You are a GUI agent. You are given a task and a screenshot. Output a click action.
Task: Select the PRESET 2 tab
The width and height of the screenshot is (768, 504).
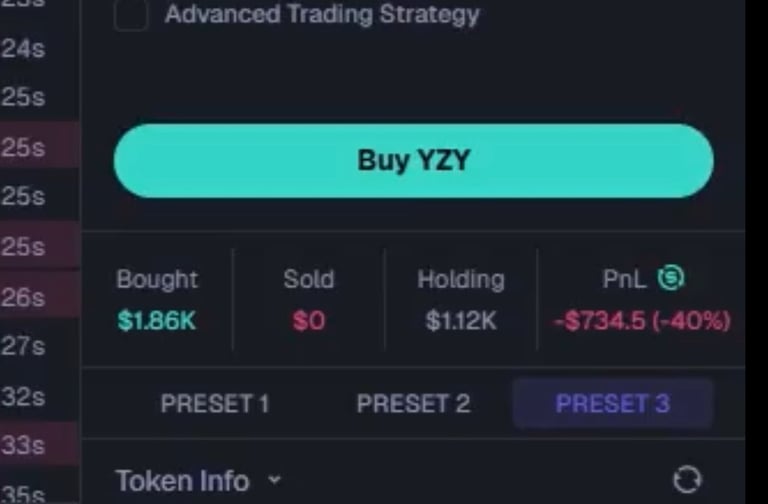(x=412, y=404)
